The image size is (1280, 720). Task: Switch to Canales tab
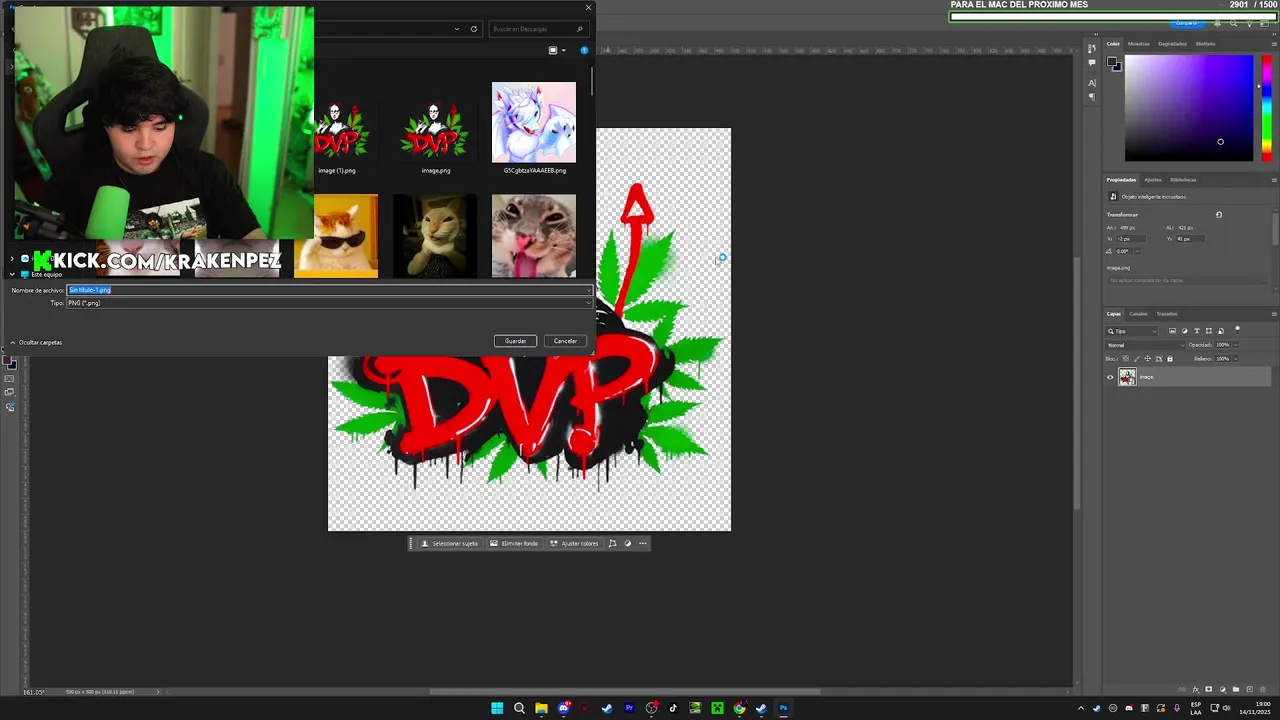1138,314
